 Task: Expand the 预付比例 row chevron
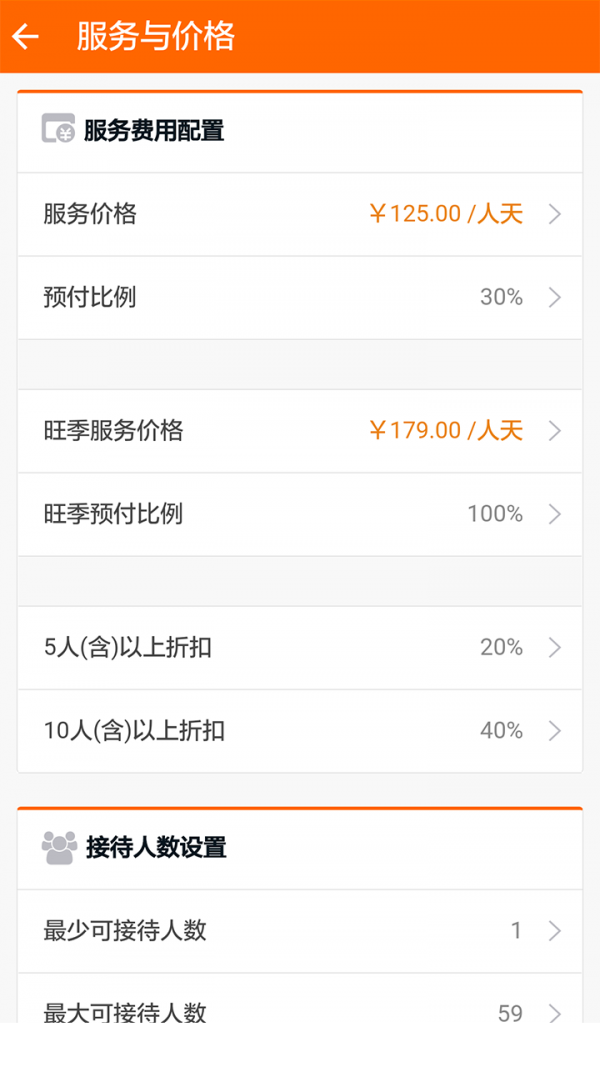(x=555, y=297)
